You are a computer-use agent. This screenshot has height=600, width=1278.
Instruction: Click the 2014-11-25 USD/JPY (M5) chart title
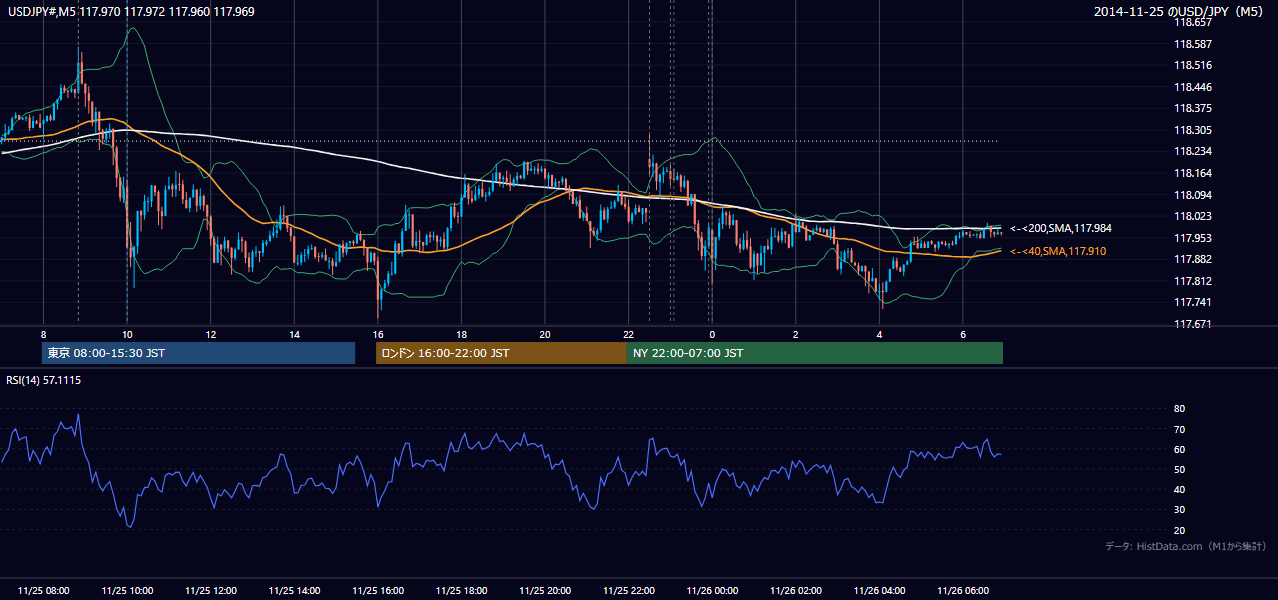point(1180,12)
